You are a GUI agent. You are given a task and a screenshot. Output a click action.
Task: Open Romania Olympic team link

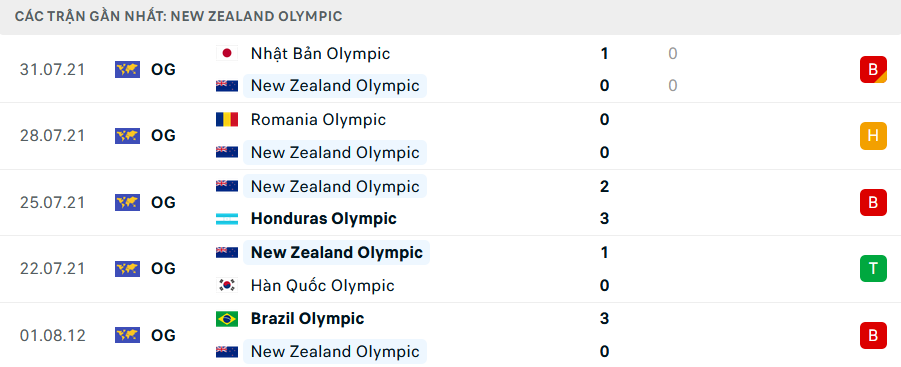pyautogui.click(x=318, y=119)
